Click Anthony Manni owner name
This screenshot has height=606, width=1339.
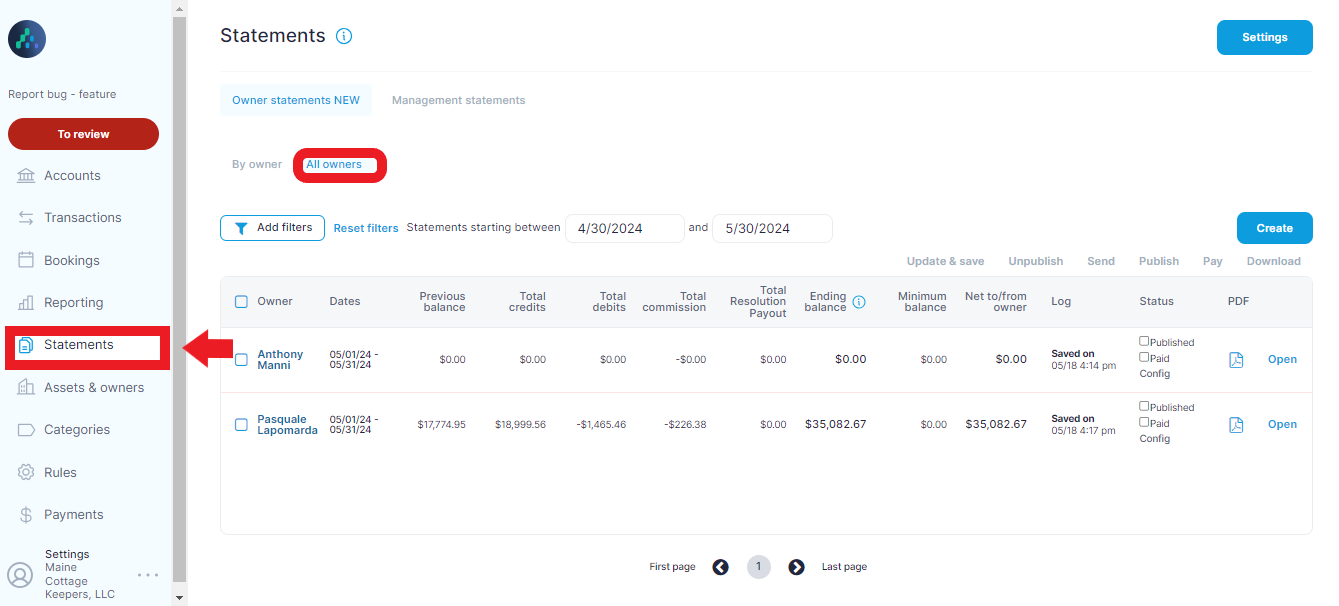click(280, 360)
